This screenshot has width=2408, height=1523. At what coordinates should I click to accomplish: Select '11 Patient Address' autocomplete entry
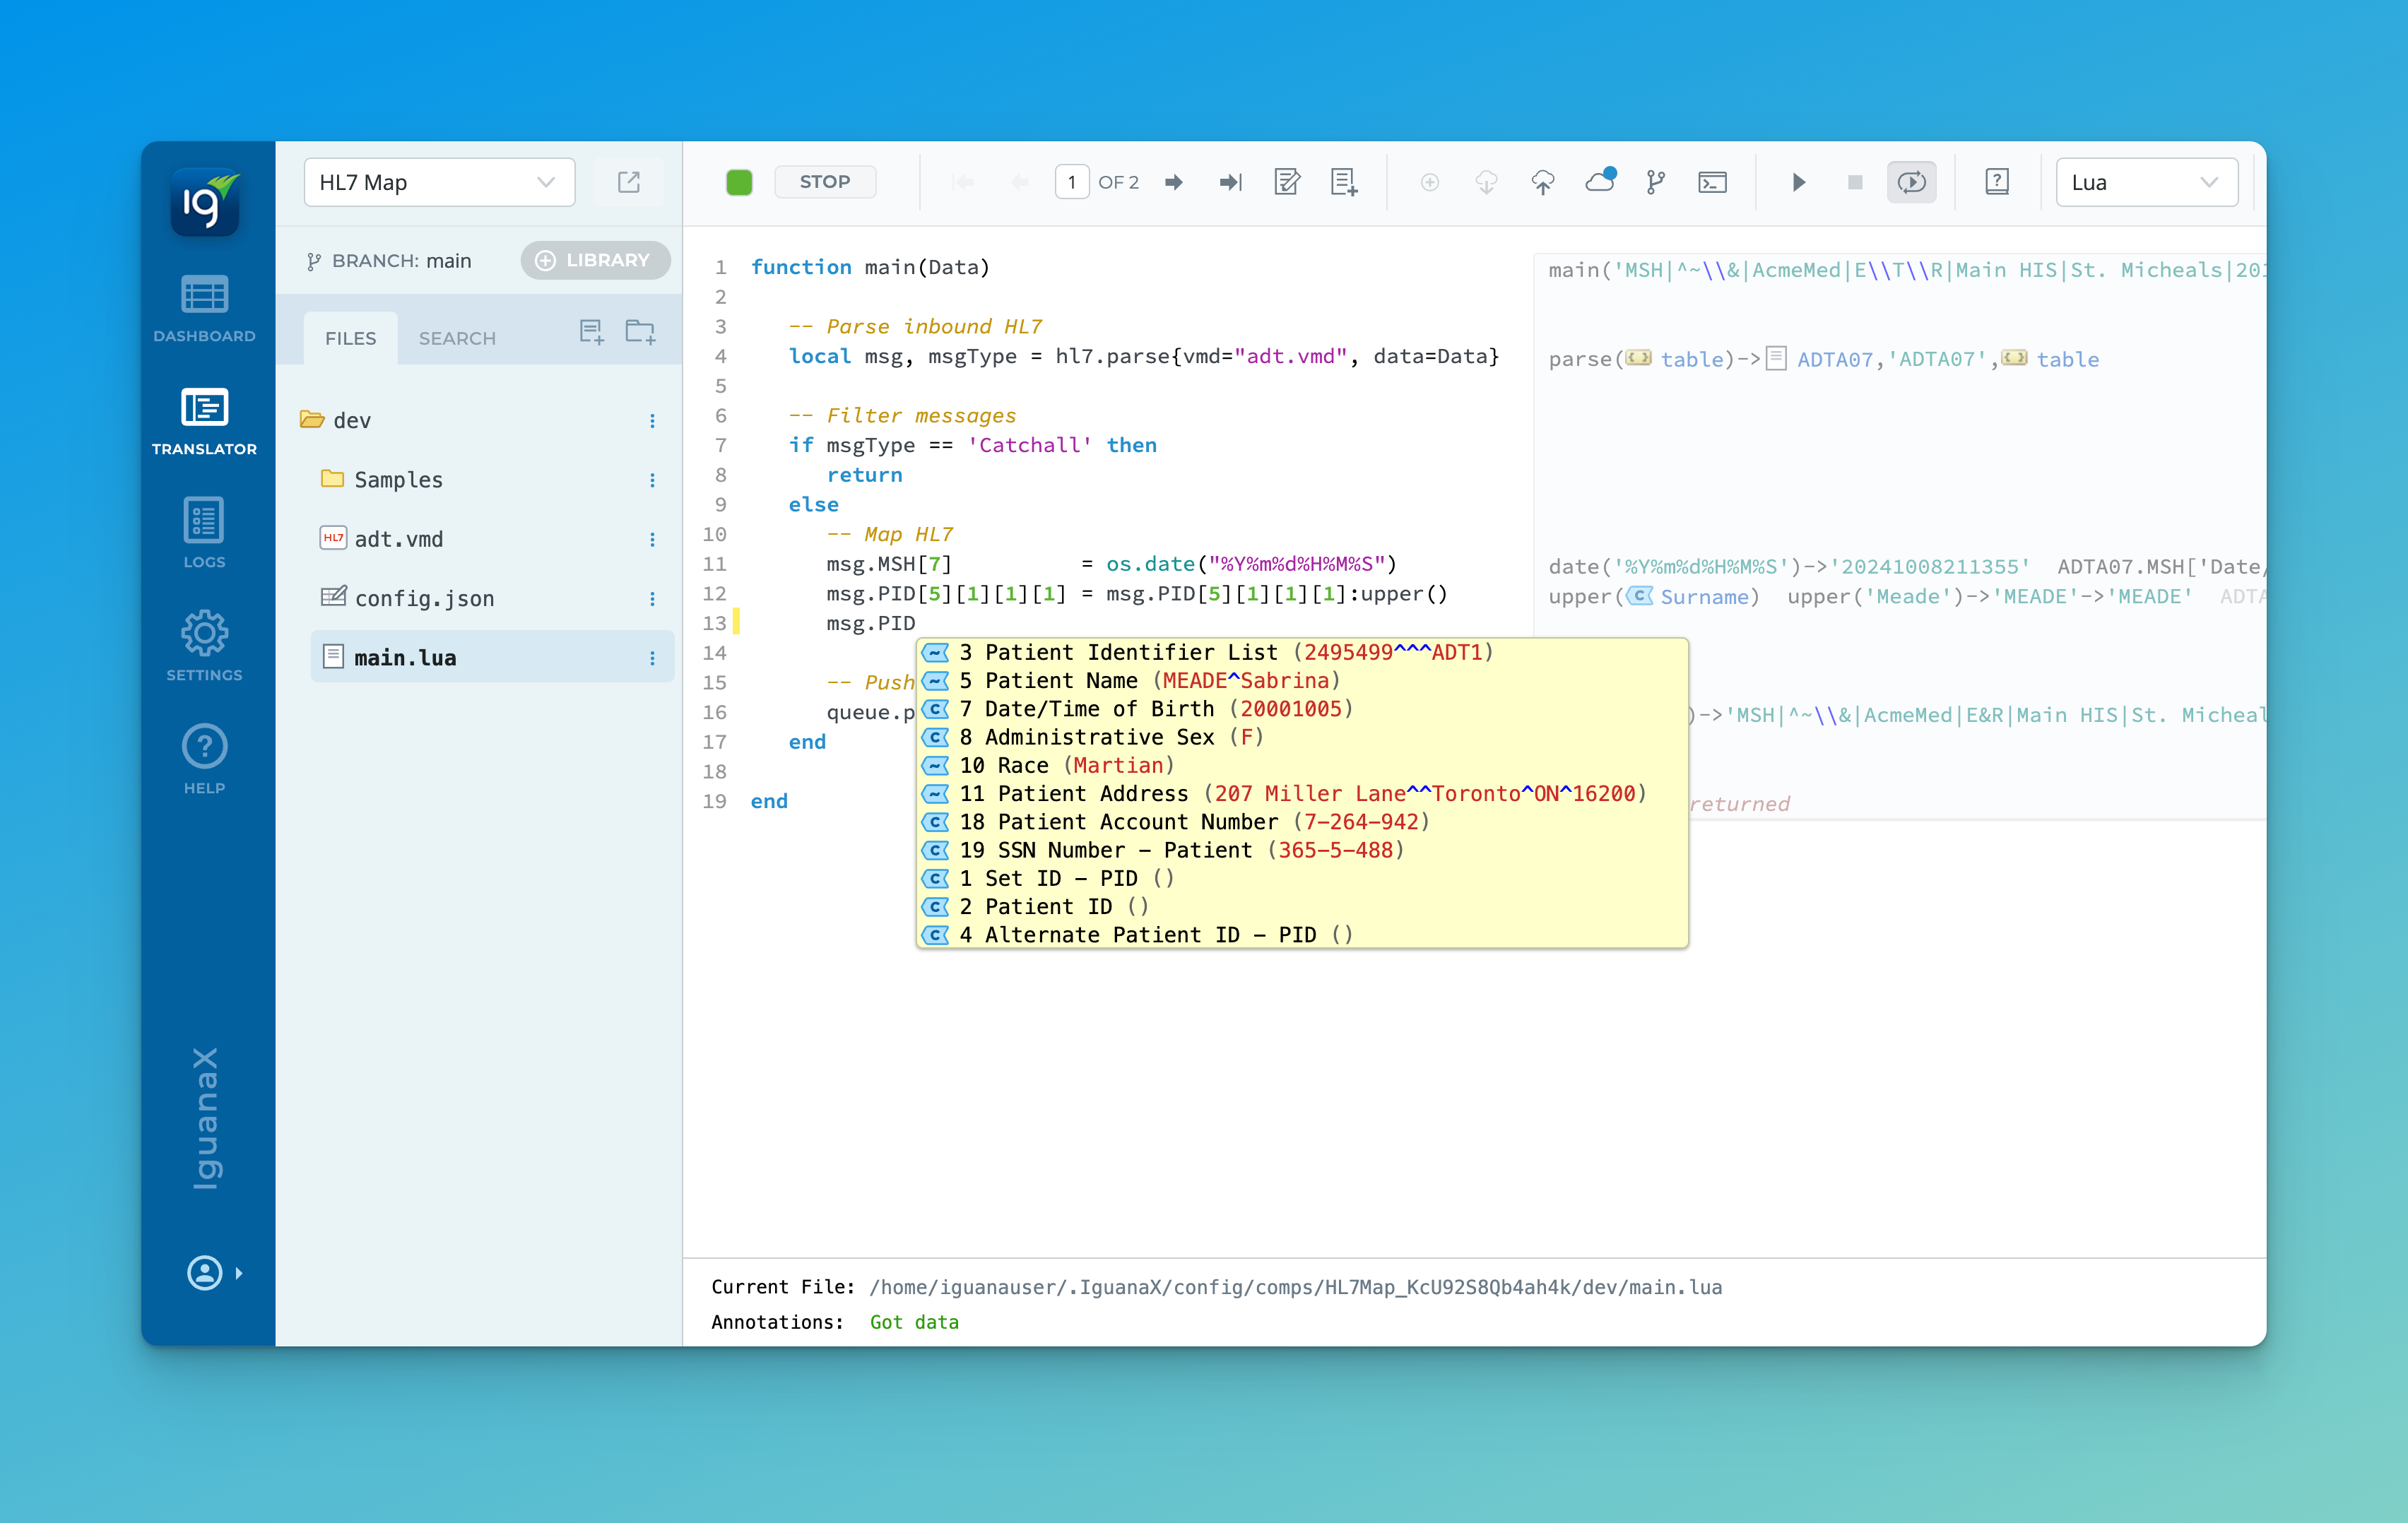1302,793
